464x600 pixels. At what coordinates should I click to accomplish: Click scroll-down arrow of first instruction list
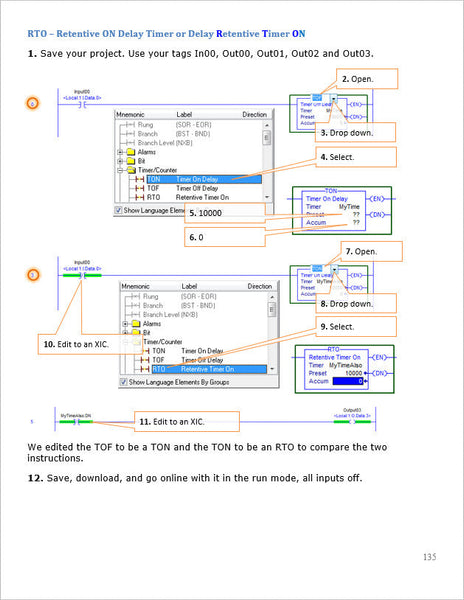click(267, 197)
